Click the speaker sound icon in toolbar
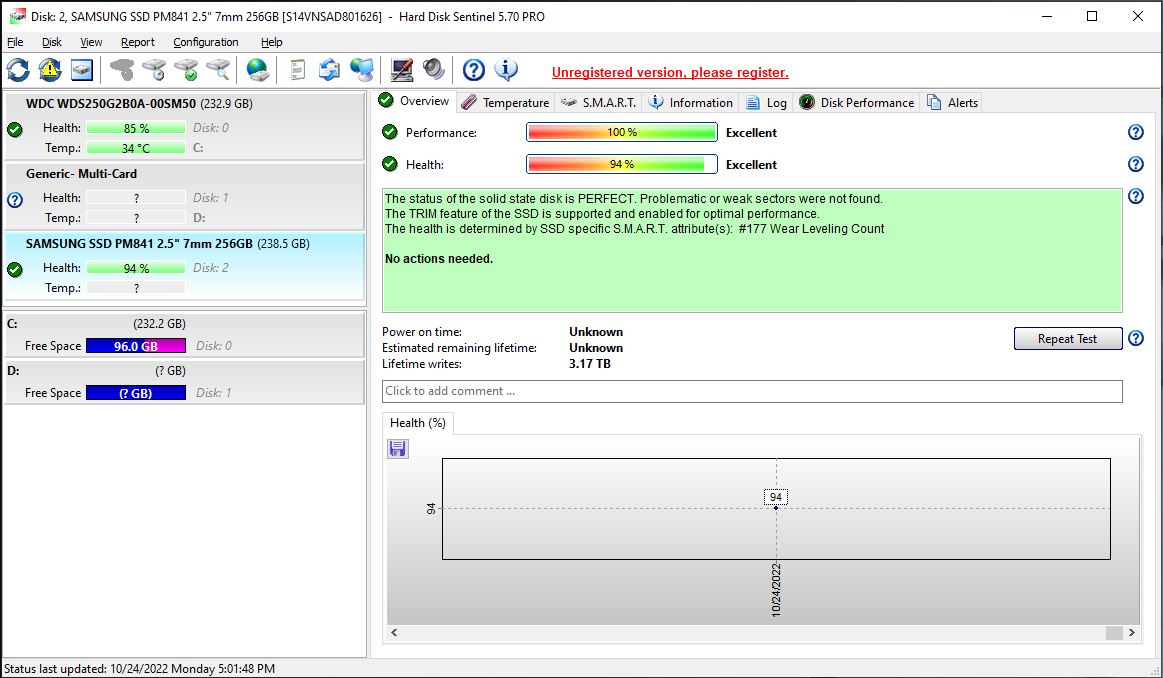 coord(433,70)
